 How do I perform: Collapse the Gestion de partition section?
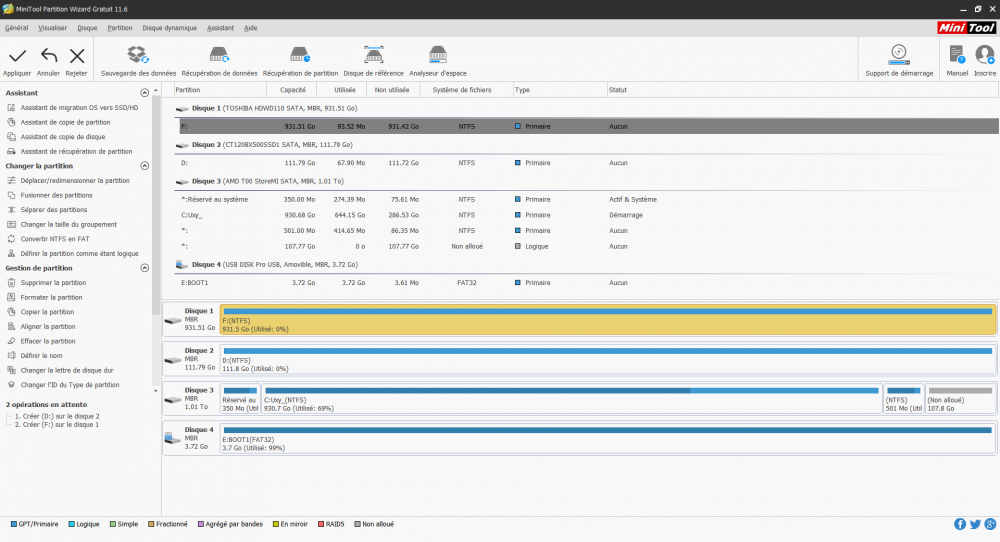(145, 268)
